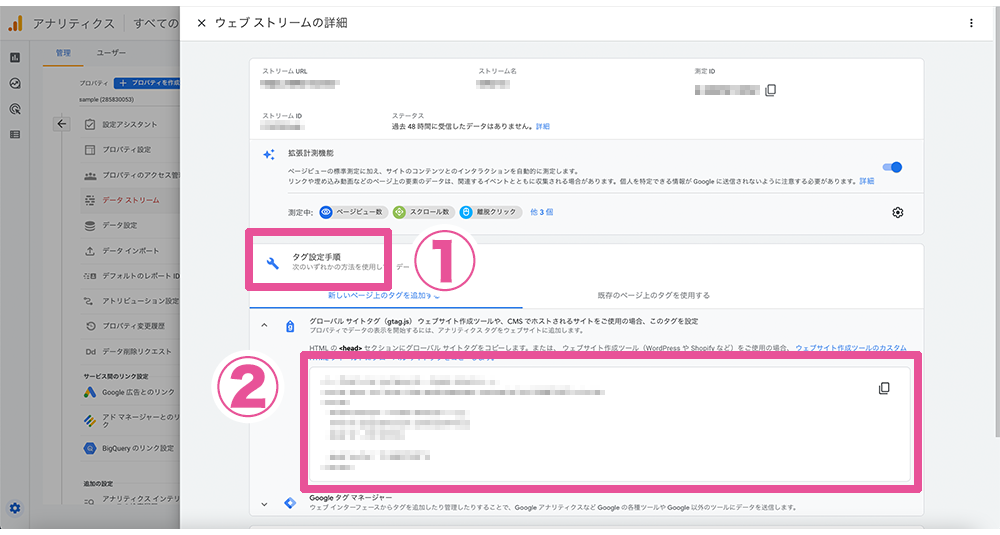
Task: Click the wrench icon for タグ設定手順
Action: 272,263
